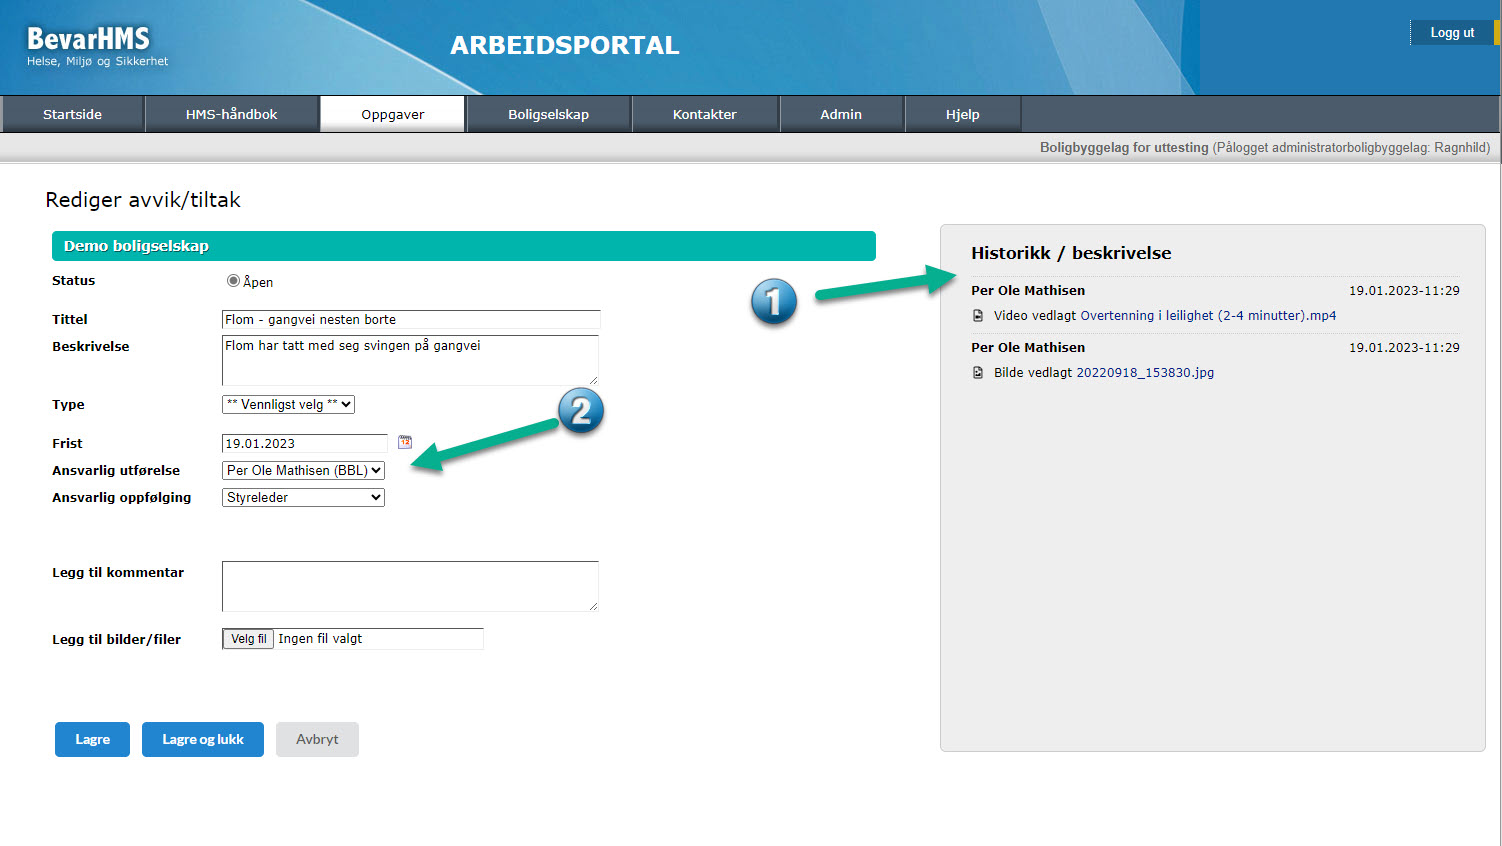Open the Hjelp menu tab
The width and height of the screenshot is (1502, 846).
962,115
